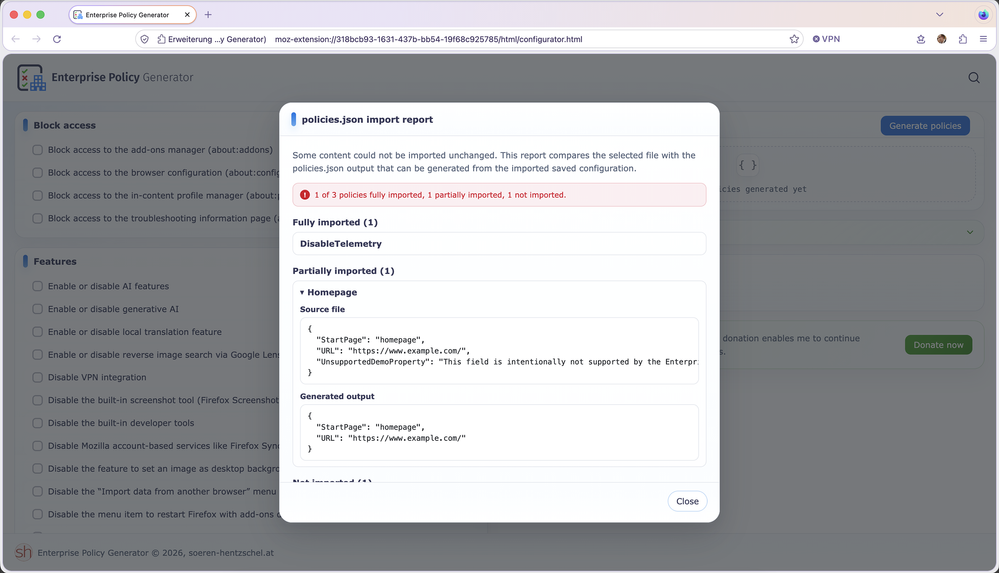The height and width of the screenshot is (573, 999).
Task: Click the alert exclamation icon
Action: point(305,195)
